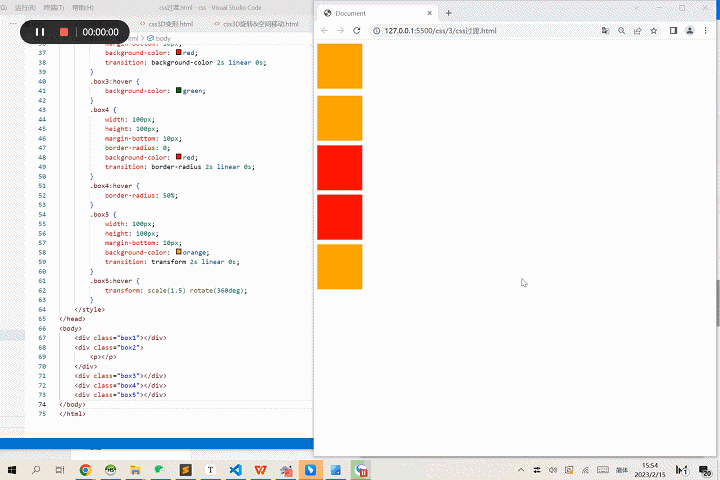Open Windows taskbar search

coord(36,470)
